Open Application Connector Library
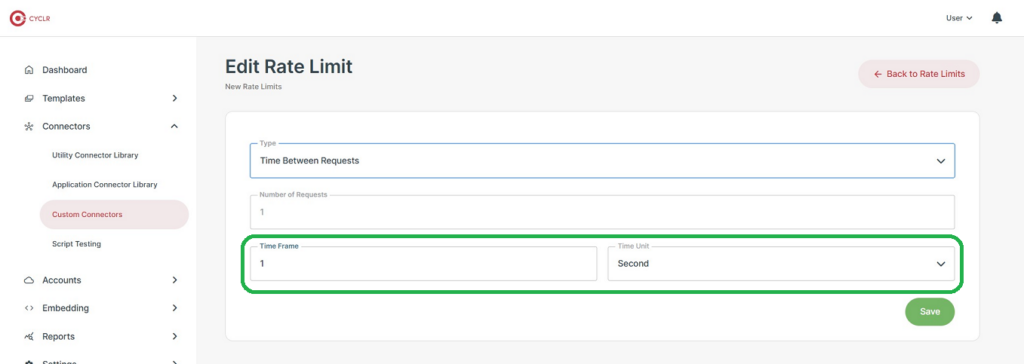Screen dimensions: 1024x364 [104, 185]
